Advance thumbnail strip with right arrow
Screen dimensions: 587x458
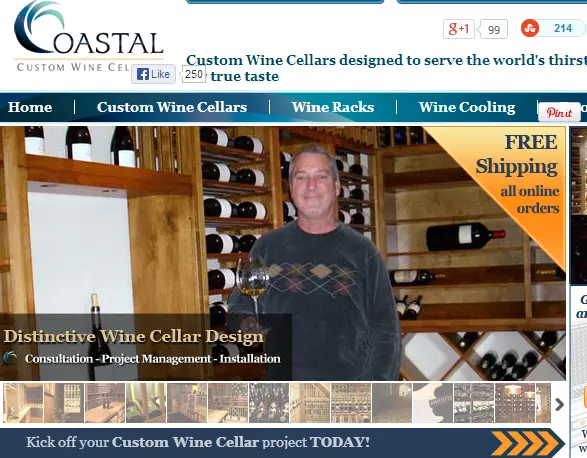(x=559, y=404)
